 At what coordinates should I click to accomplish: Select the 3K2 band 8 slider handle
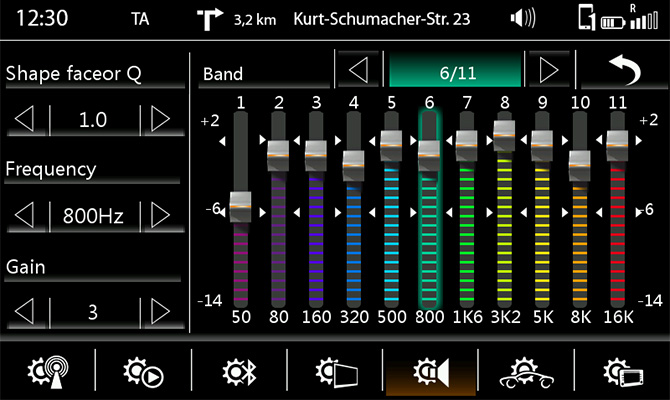pyautogui.click(x=504, y=136)
